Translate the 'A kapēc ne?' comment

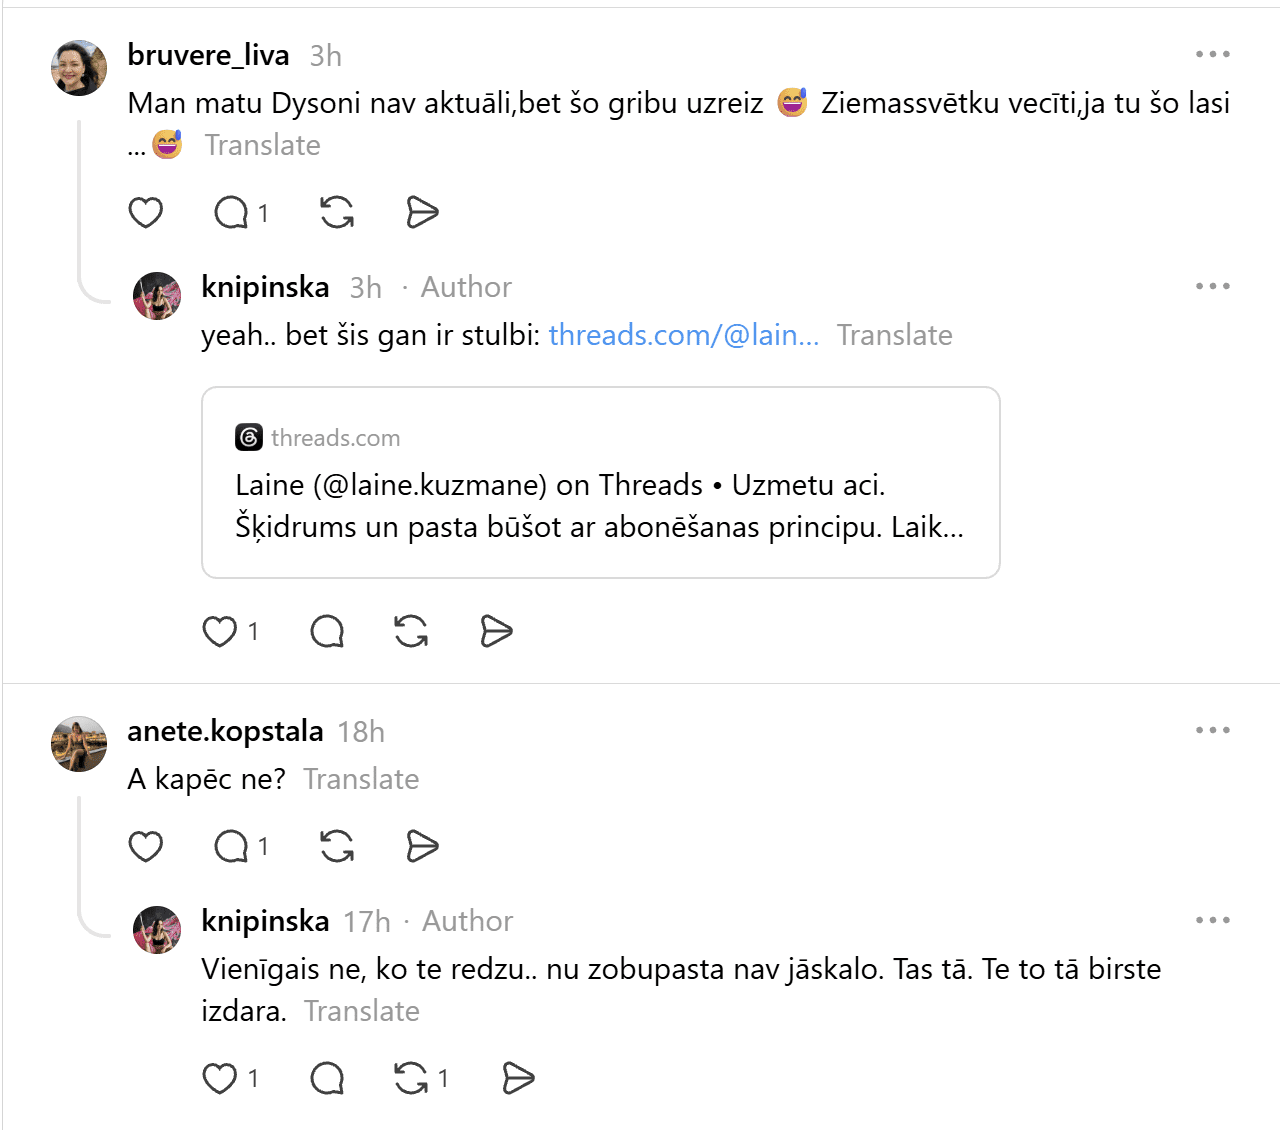click(361, 779)
